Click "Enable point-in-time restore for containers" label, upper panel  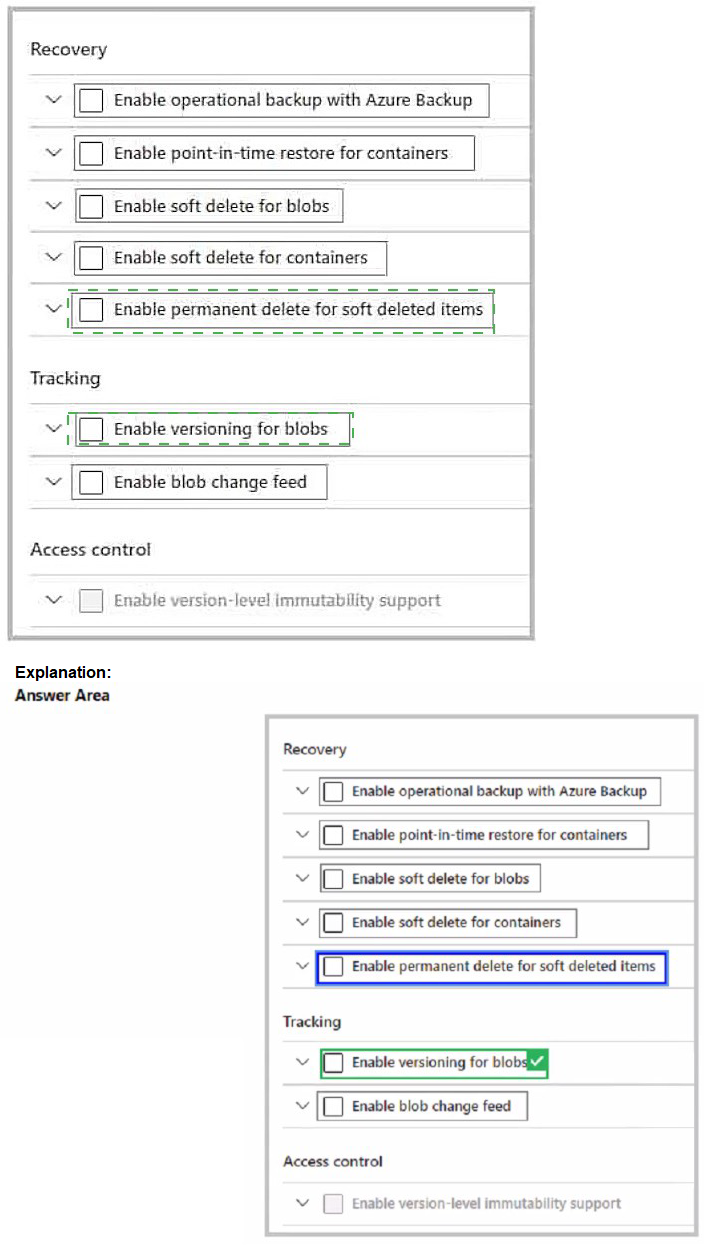[281, 153]
